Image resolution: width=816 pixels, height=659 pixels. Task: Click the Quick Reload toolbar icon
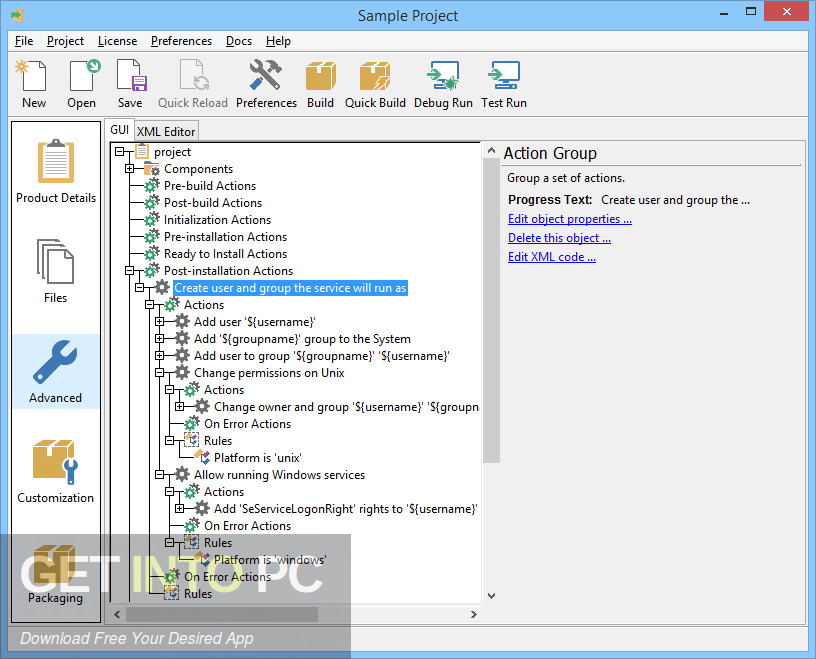tap(193, 76)
